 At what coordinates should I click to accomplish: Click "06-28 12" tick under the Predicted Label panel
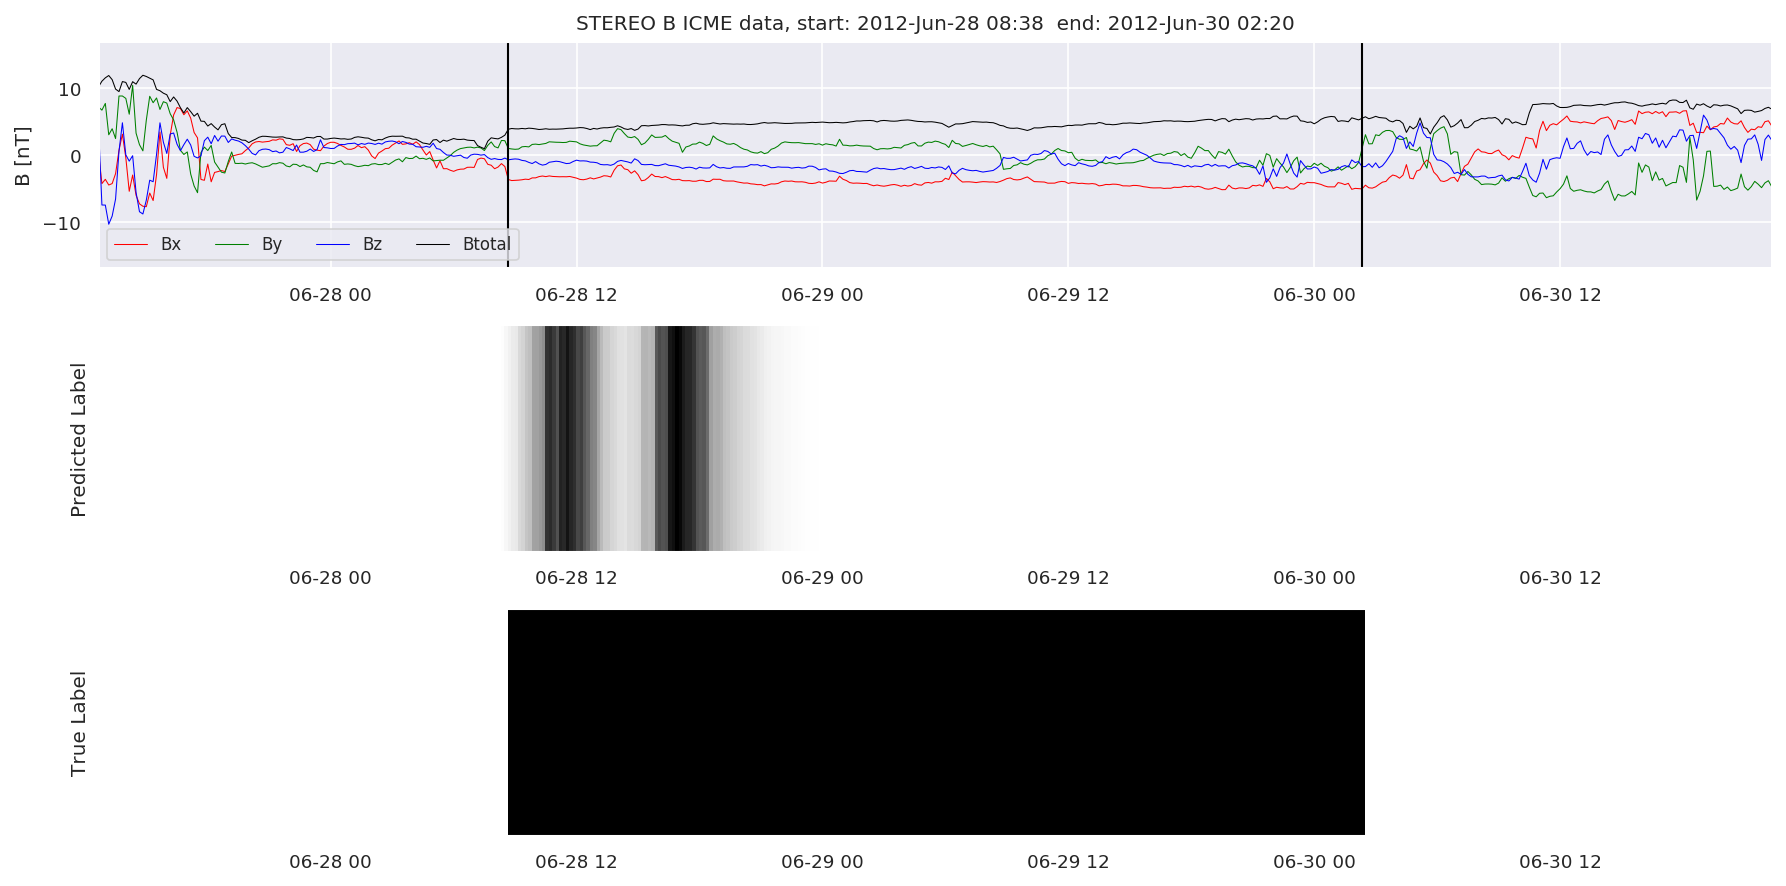576,578
